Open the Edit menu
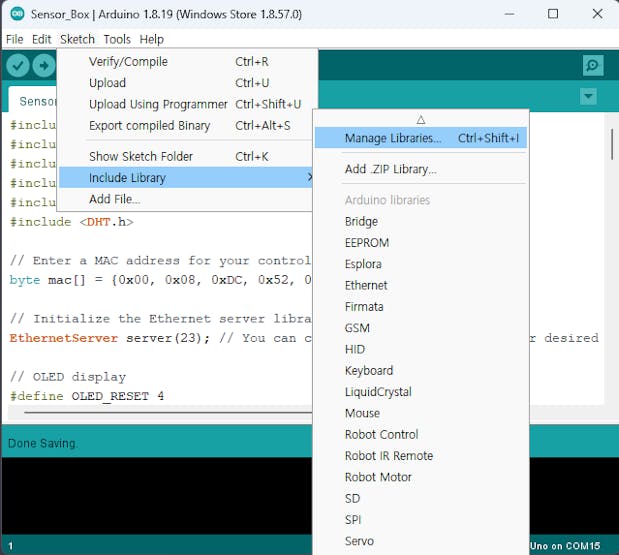This screenshot has height=555, width=619. point(41,39)
